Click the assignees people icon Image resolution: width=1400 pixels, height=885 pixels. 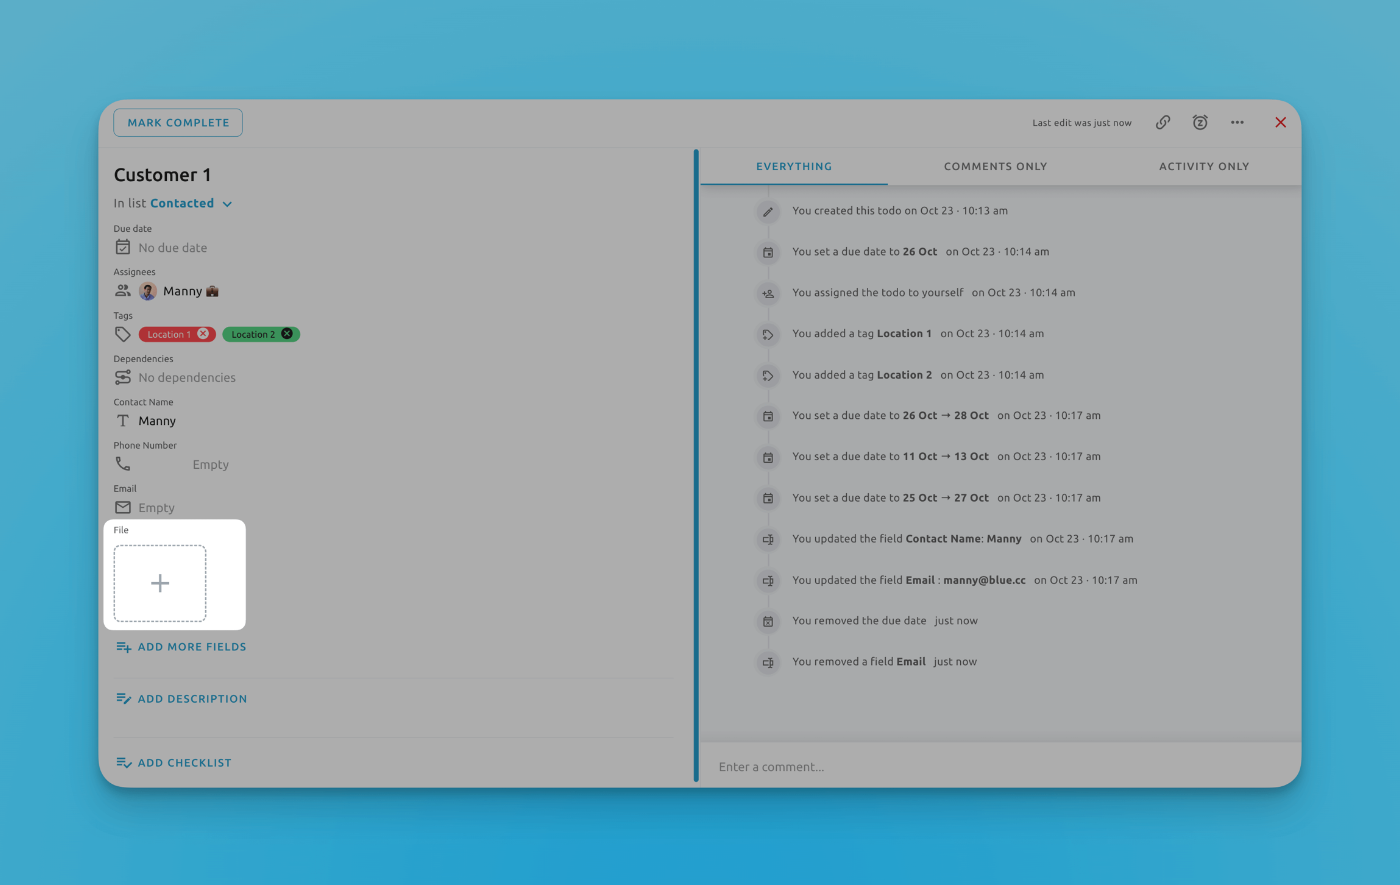pyautogui.click(x=122, y=290)
